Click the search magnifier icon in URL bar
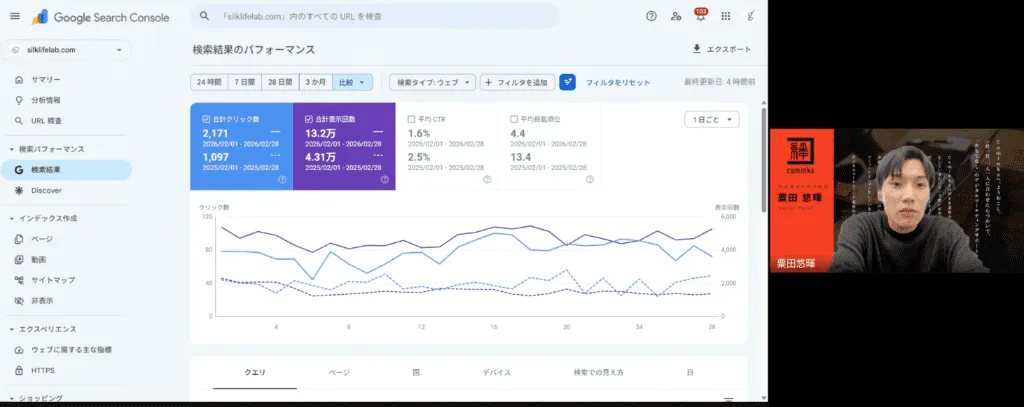 [204, 16]
